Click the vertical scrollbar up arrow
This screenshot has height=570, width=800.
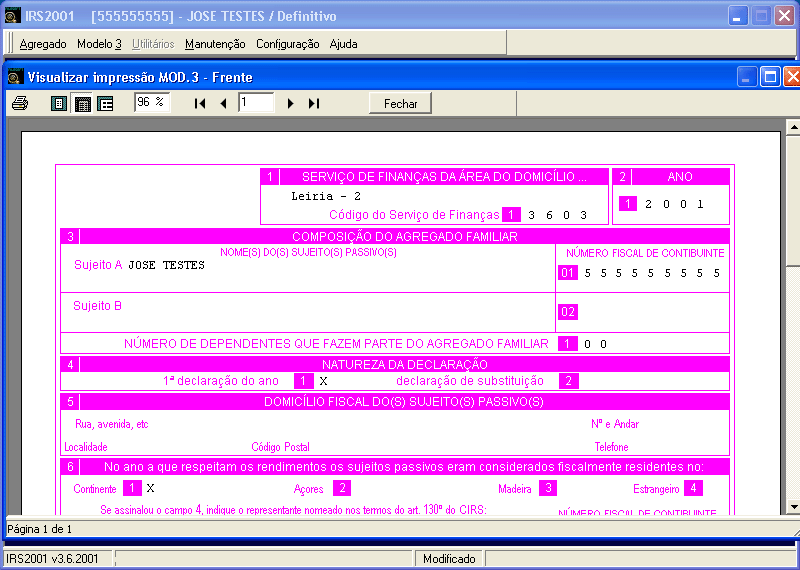[x=793, y=126]
